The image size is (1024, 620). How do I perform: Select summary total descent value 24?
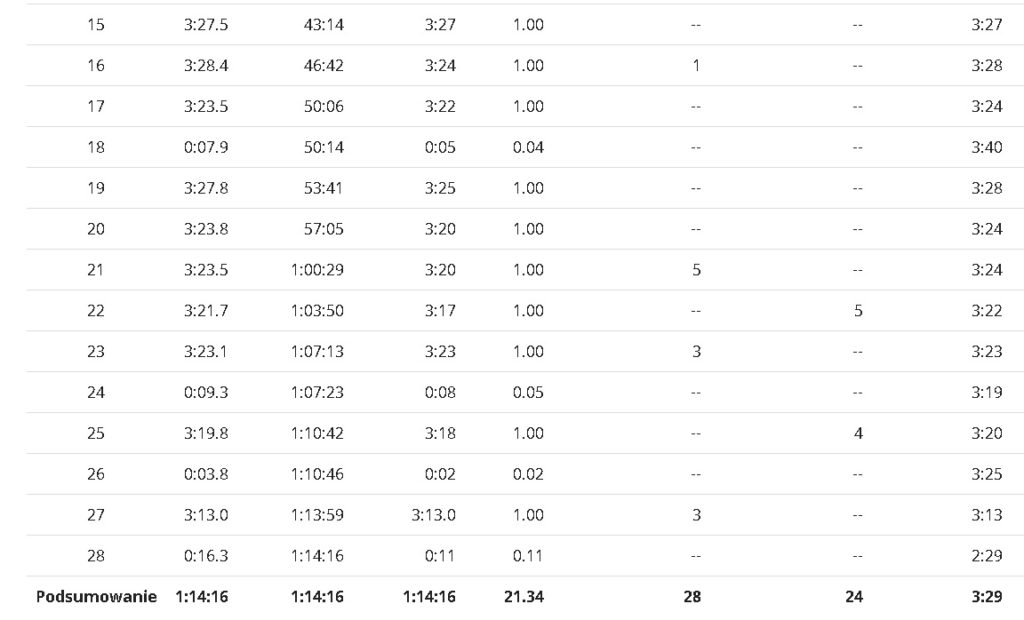(854, 596)
